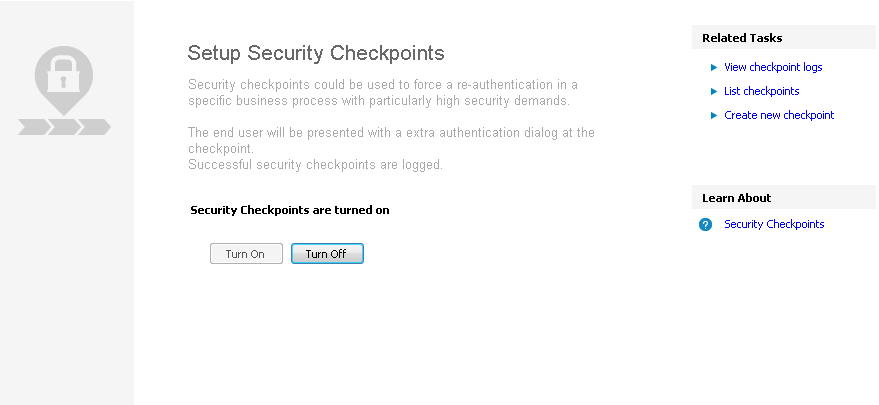Click the text about the extra authentication dialog
The width and height of the screenshot is (879, 405).
pos(390,140)
